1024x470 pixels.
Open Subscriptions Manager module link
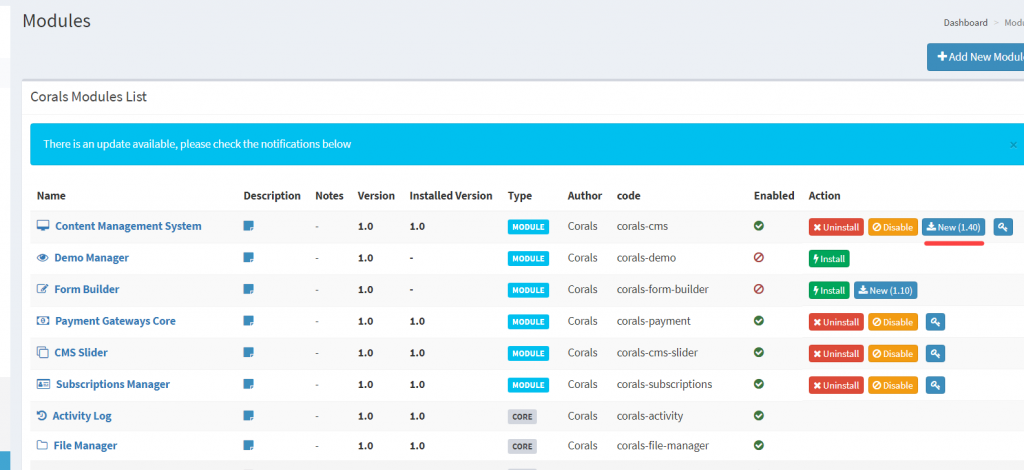[113, 384]
